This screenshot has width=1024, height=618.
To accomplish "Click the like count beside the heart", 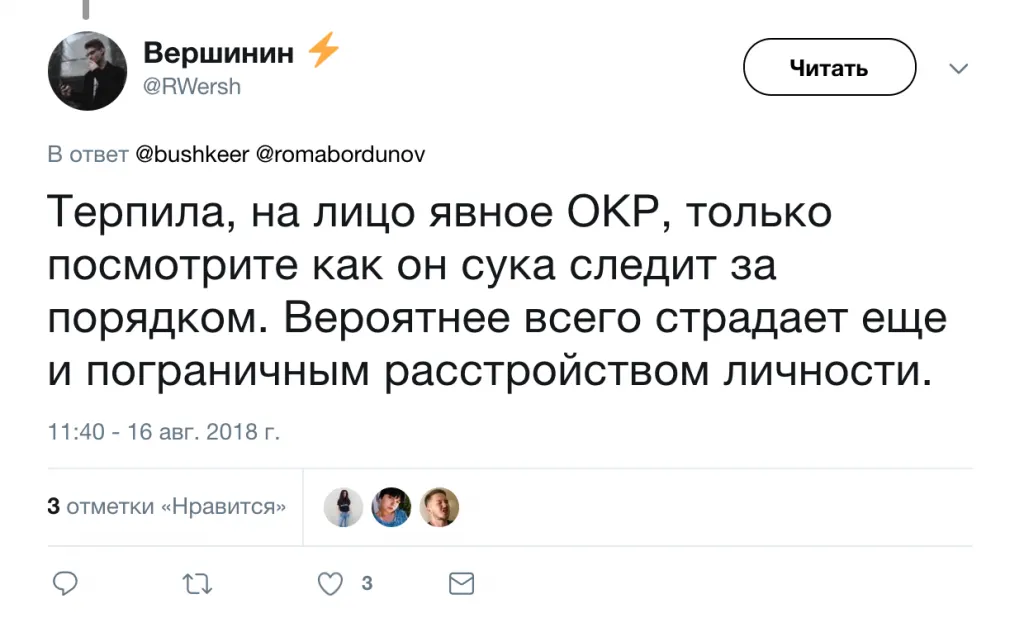I will [366, 583].
